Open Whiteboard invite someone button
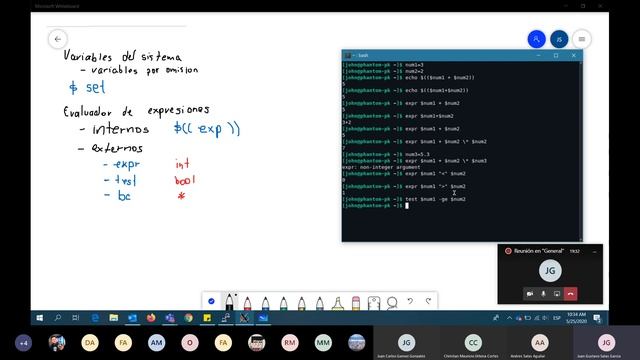Image resolution: width=640 pixels, height=360 pixels. (x=536, y=39)
